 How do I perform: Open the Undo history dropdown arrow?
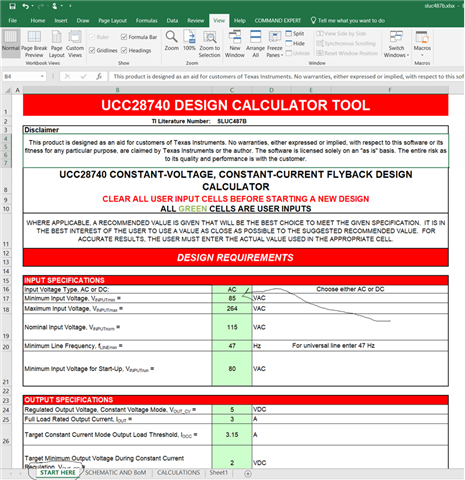click(x=32, y=6)
